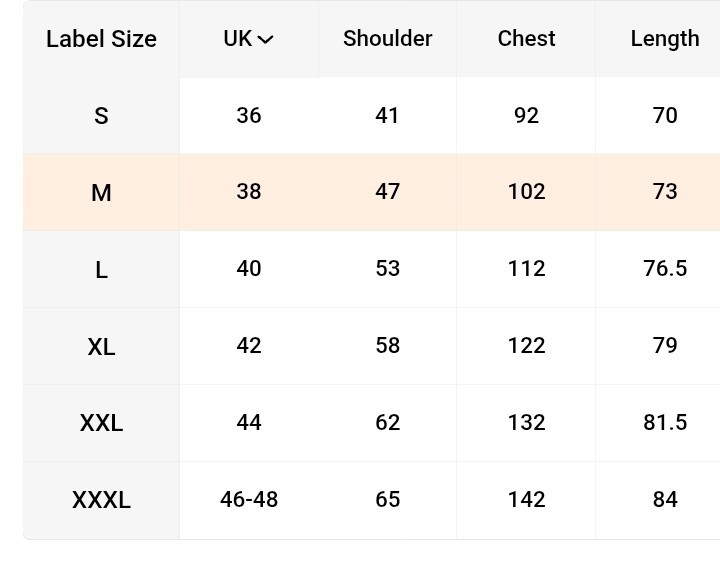Select the L size row label
Image resolution: width=720 pixels, height=564 pixels.
pyautogui.click(x=101, y=270)
